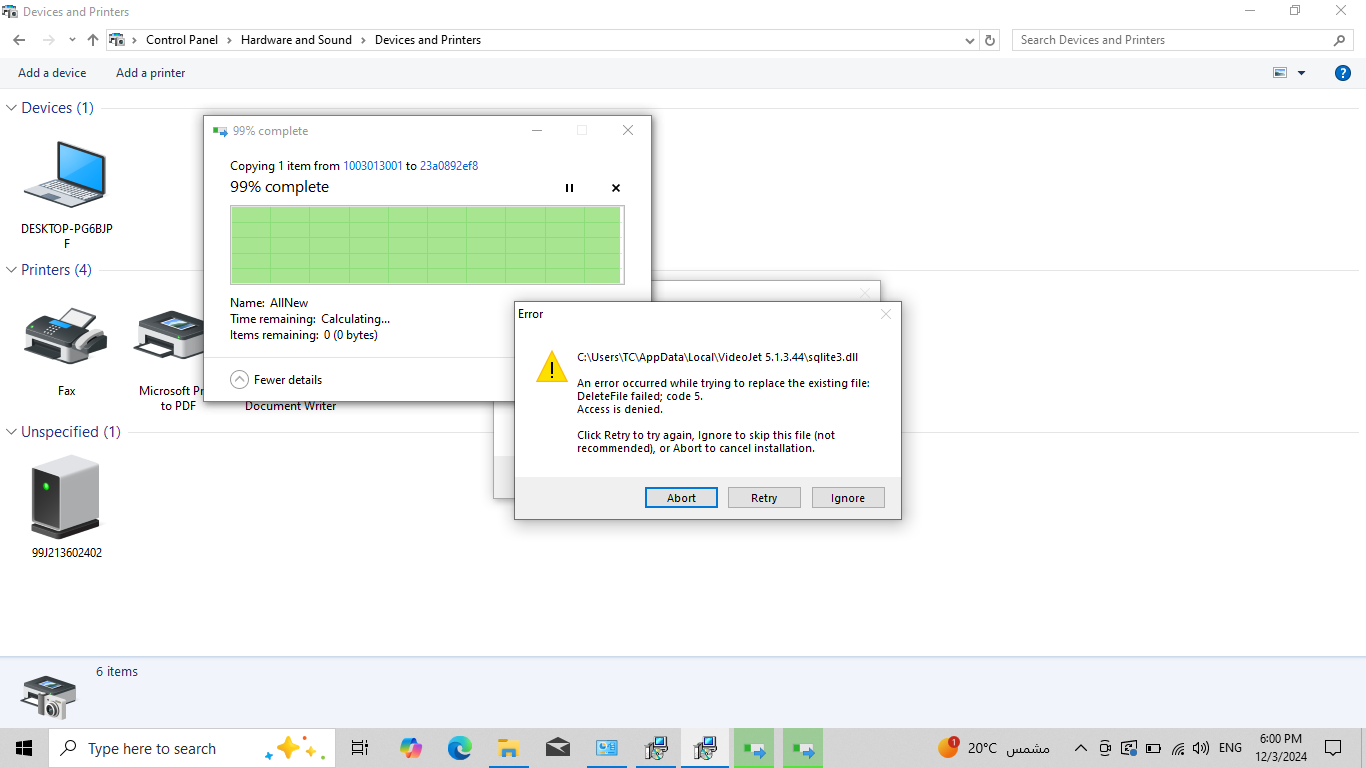The image size is (1366, 768).
Task: Select the Microsoft Print to PDF icon
Action: [170, 337]
